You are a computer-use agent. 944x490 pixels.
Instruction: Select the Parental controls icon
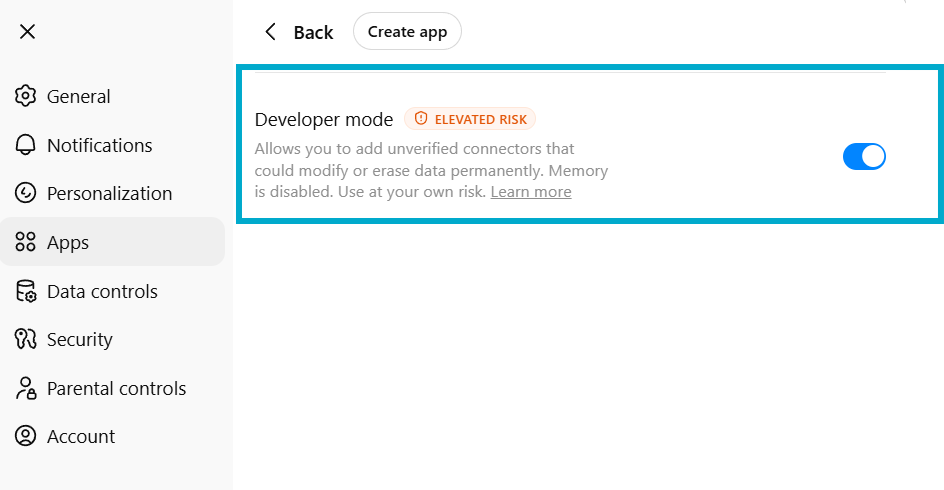click(26, 388)
